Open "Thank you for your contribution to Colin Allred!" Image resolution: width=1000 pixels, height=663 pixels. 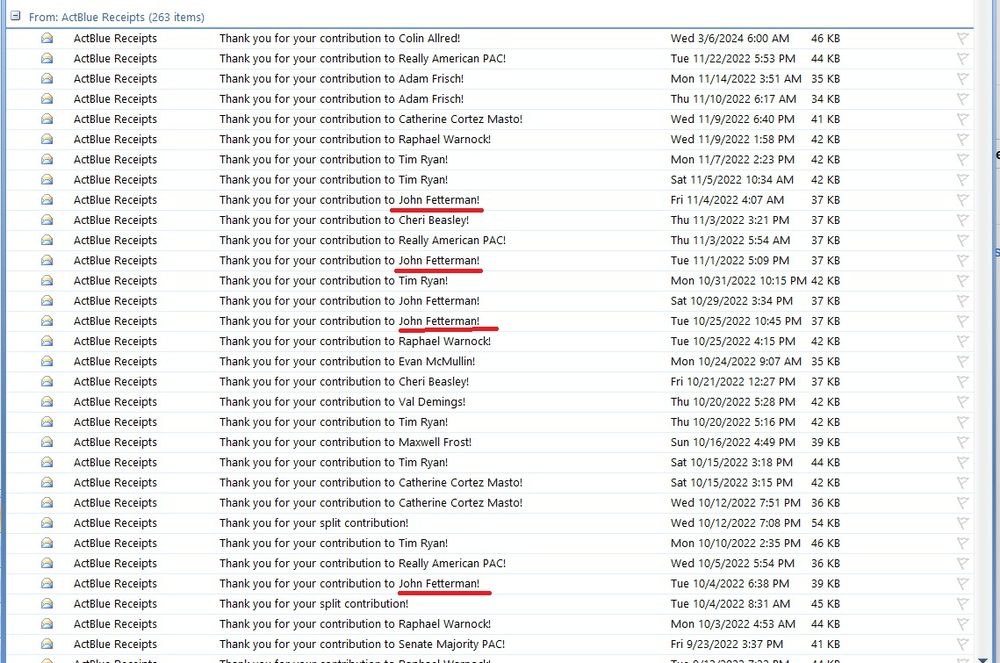click(339, 38)
